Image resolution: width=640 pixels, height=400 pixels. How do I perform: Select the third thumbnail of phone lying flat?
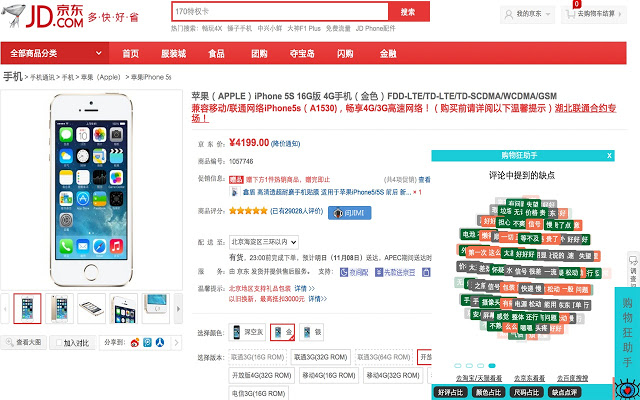[x=91, y=308]
